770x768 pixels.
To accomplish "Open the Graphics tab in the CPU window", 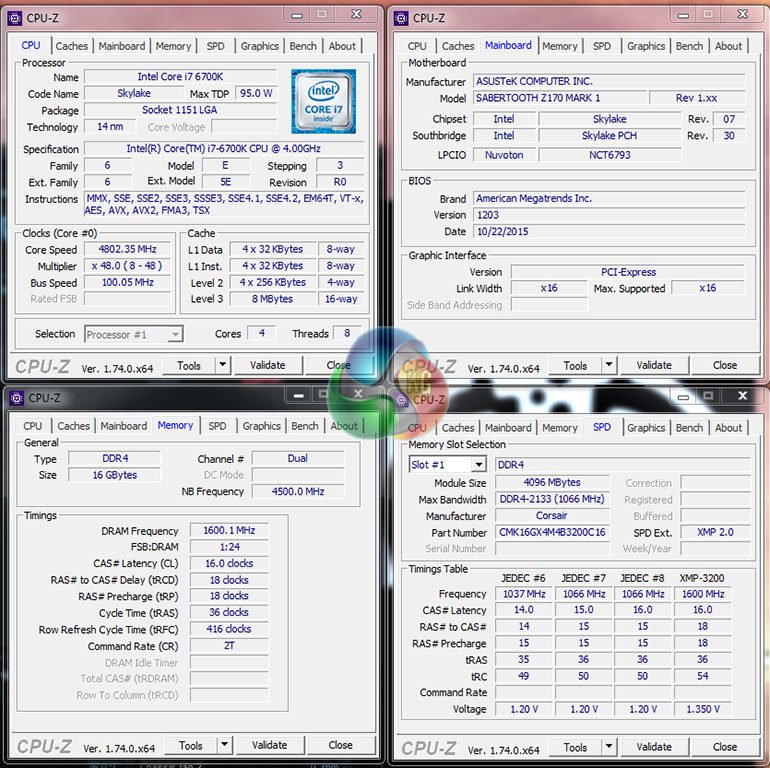I will 260,46.
